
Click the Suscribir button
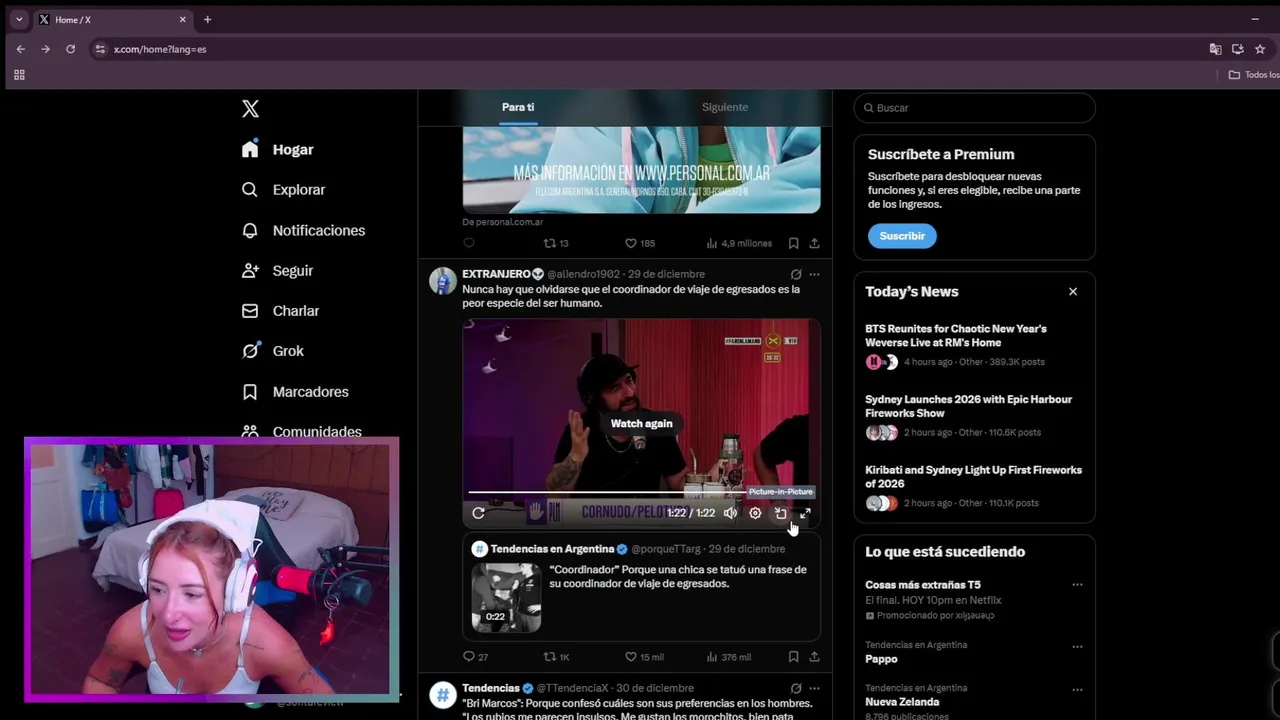pos(902,236)
